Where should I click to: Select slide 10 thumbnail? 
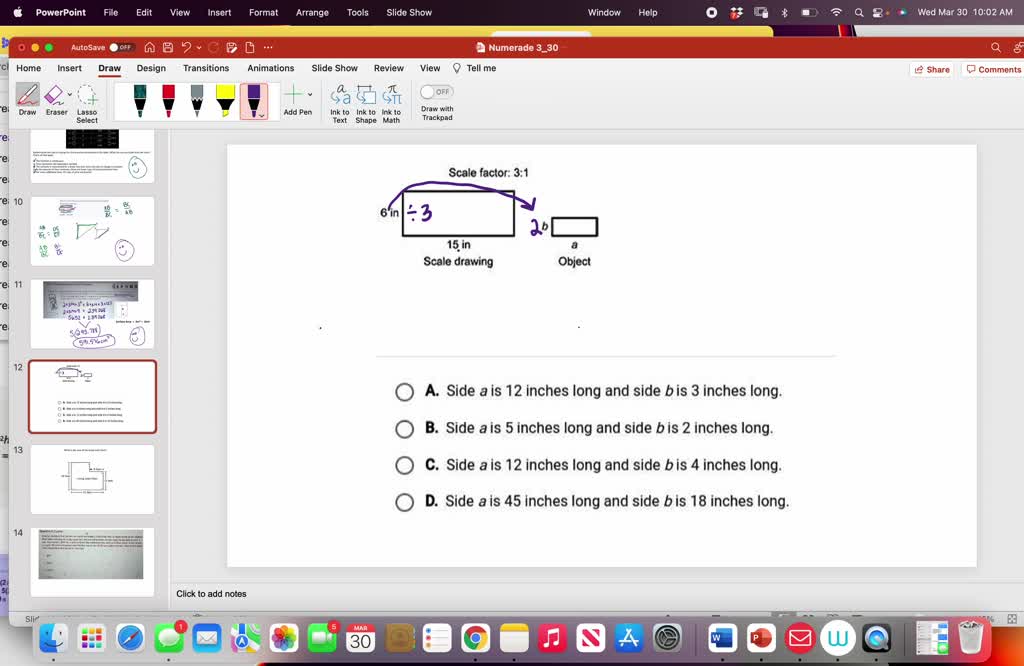pos(92,230)
